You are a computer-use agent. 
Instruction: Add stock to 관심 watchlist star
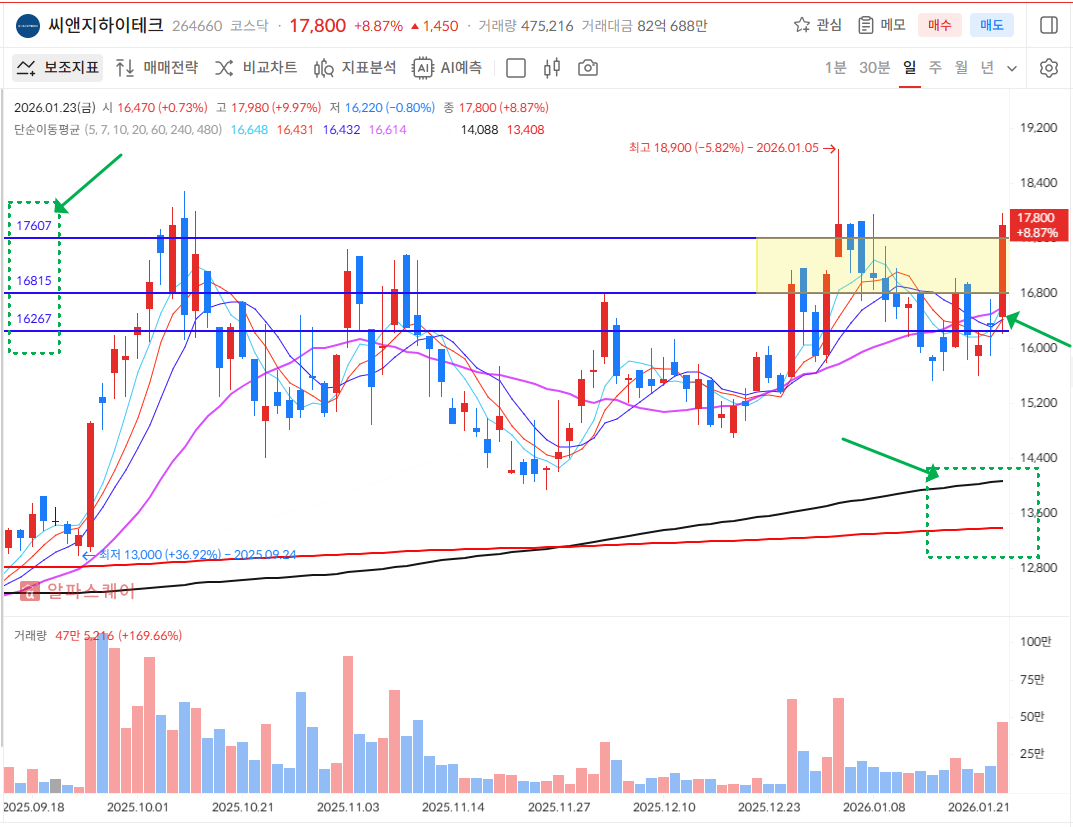click(817, 25)
